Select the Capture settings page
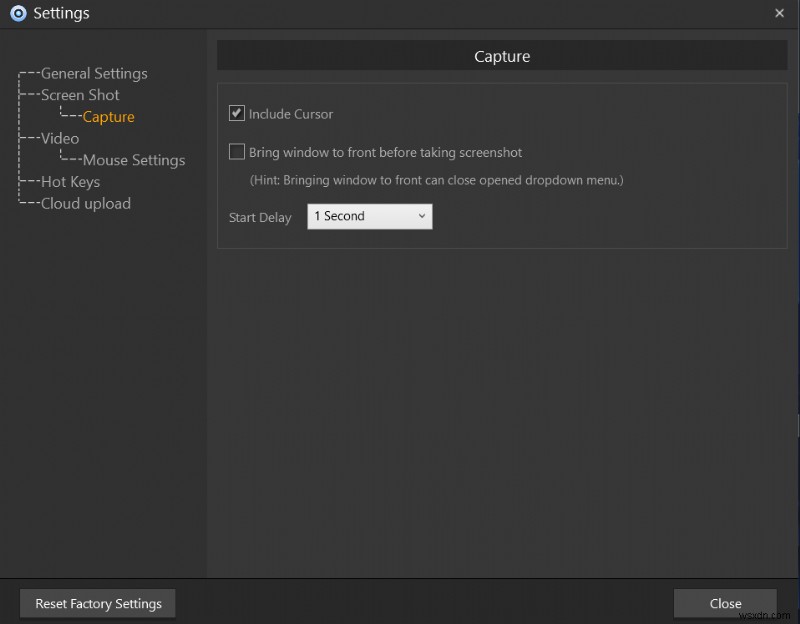 point(108,116)
